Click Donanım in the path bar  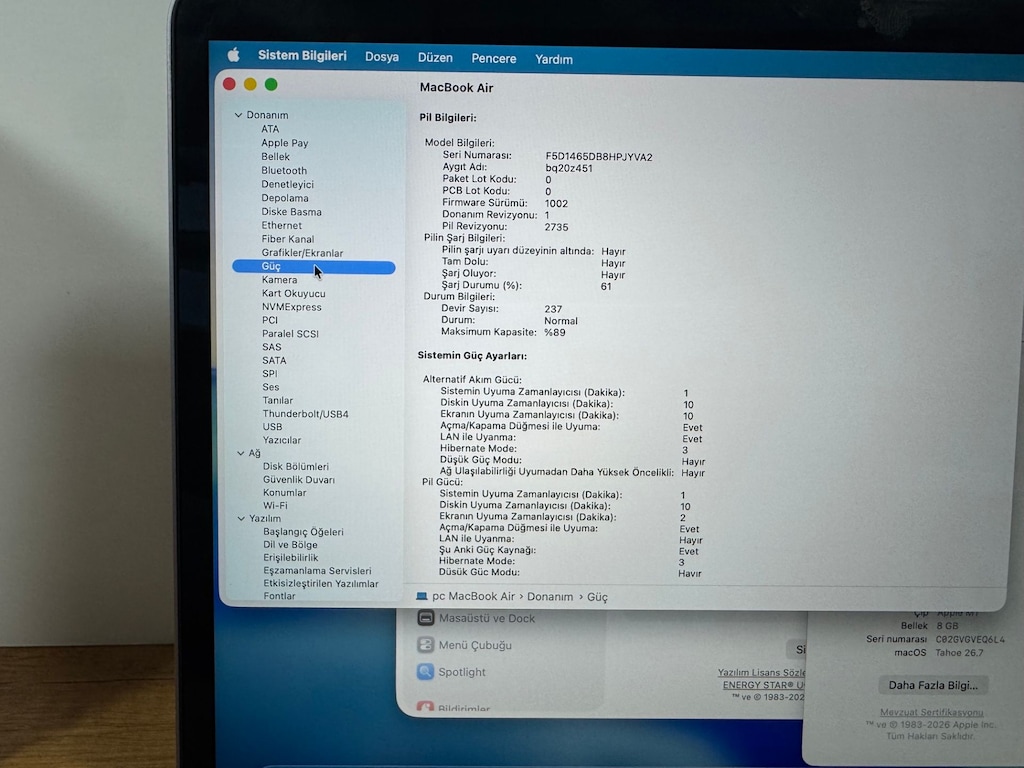pyautogui.click(x=550, y=597)
